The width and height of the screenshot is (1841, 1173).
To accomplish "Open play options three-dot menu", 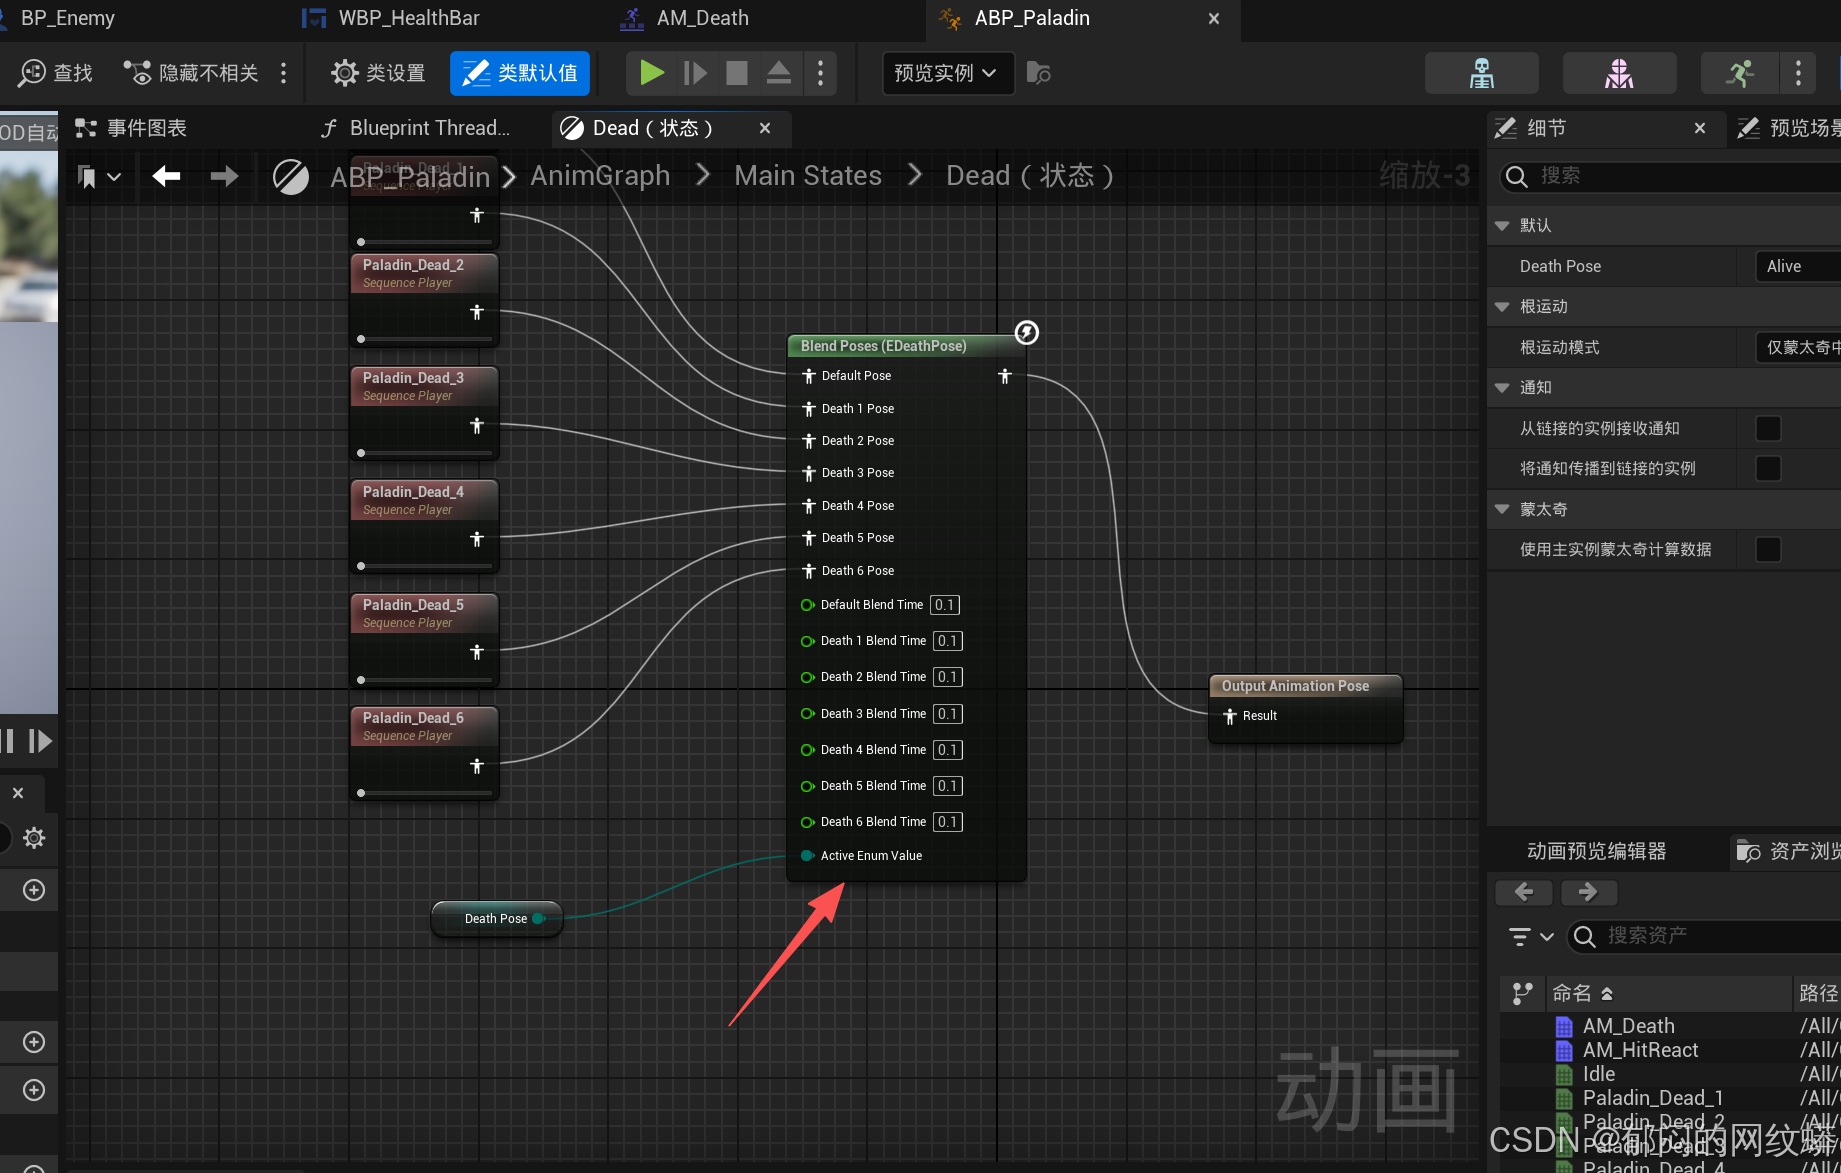I will click(821, 73).
